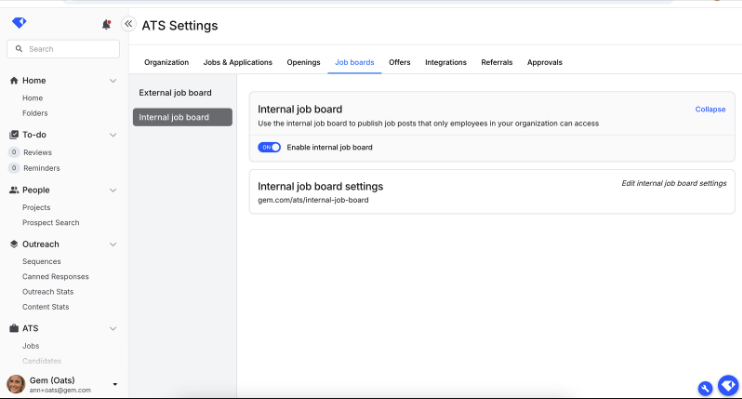Open Jobs under ATS
The width and height of the screenshot is (742, 399).
30,346
